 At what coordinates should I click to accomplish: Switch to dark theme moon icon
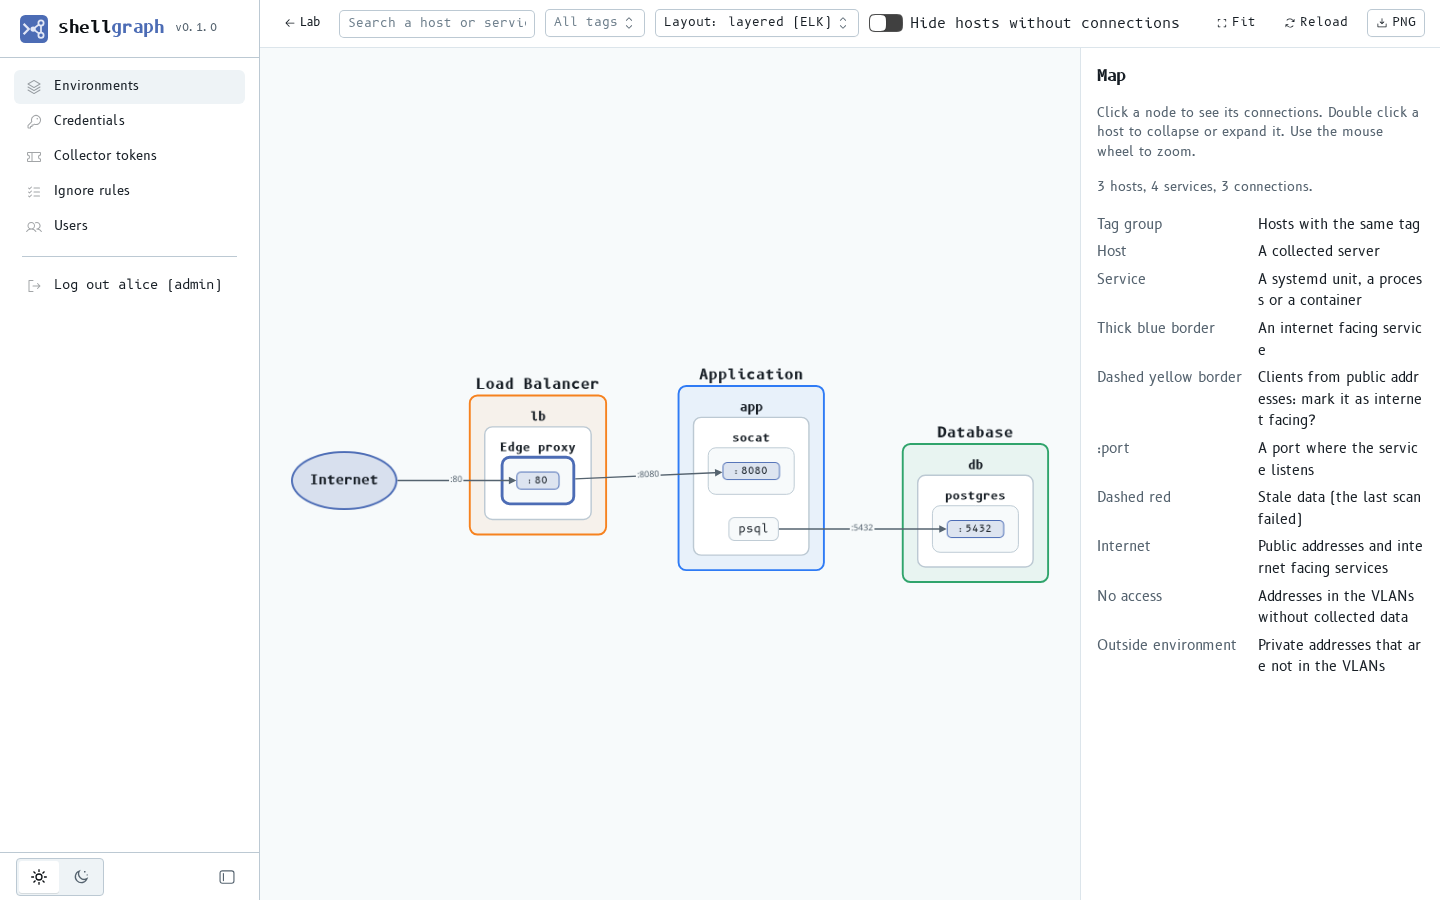(x=81, y=877)
